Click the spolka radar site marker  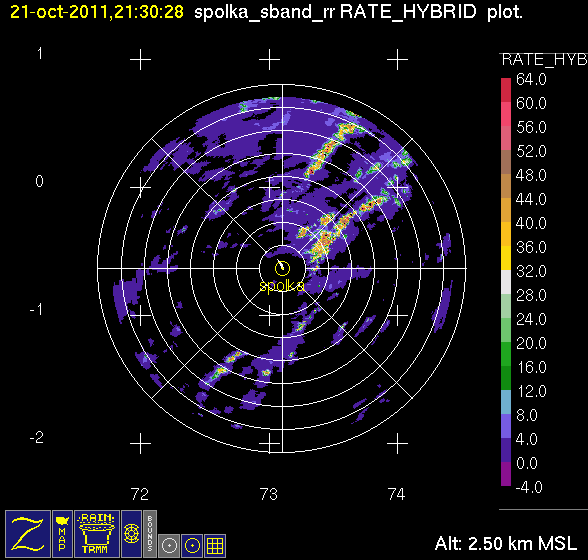pos(282,267)
